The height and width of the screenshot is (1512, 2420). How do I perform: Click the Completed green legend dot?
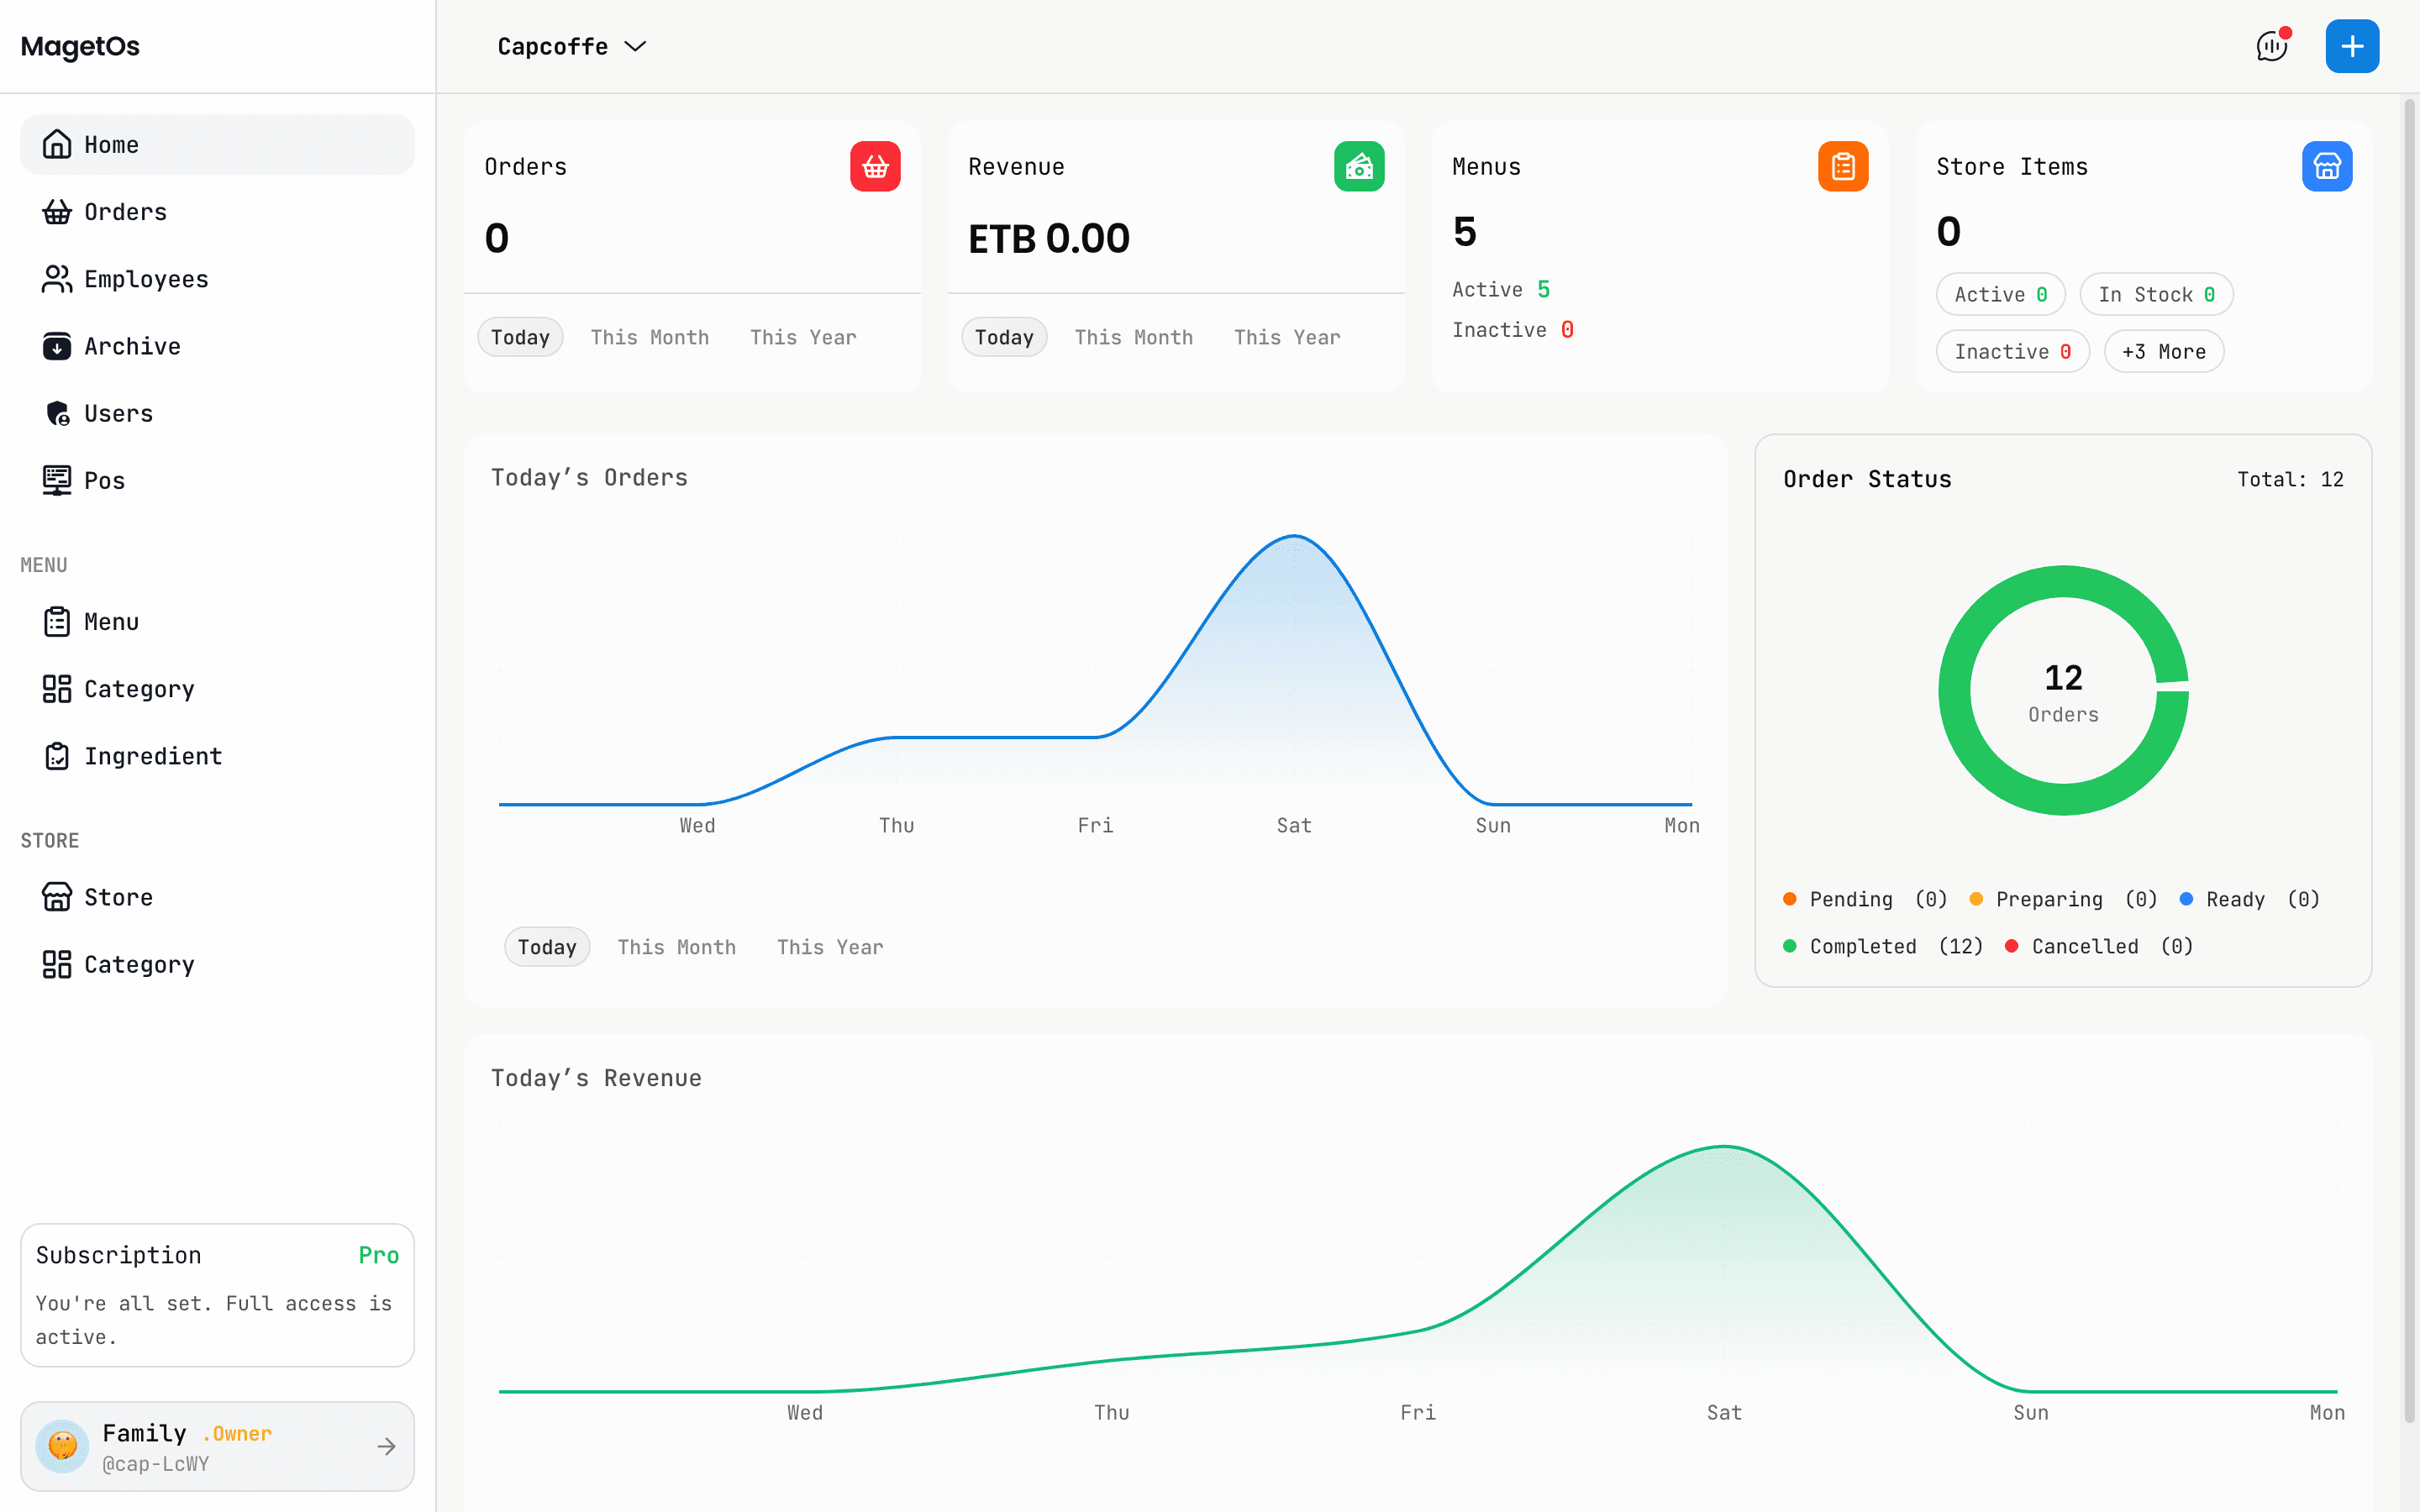point(1790,946)
